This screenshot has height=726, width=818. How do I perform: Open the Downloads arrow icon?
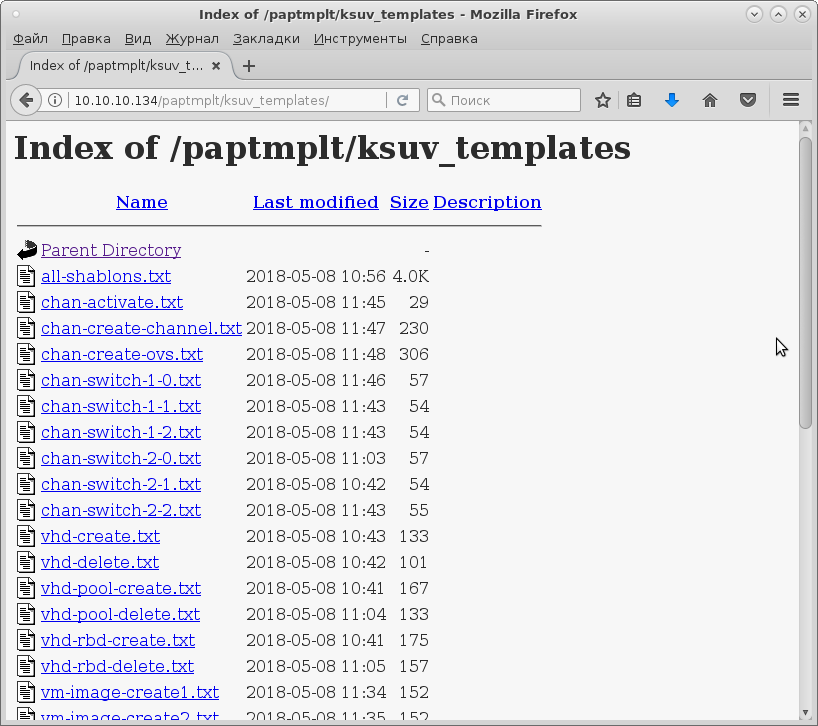(x=672, y=100)
